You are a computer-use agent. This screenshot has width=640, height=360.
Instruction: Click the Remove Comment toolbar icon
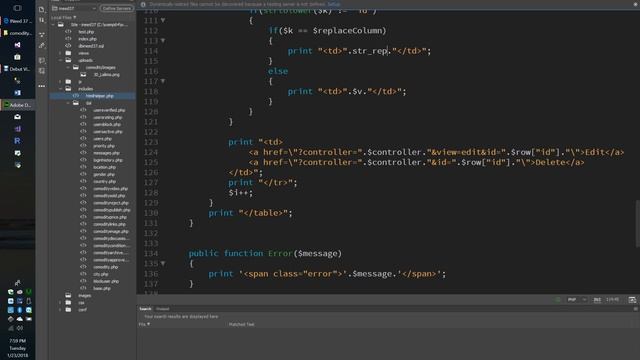point(42,71)
